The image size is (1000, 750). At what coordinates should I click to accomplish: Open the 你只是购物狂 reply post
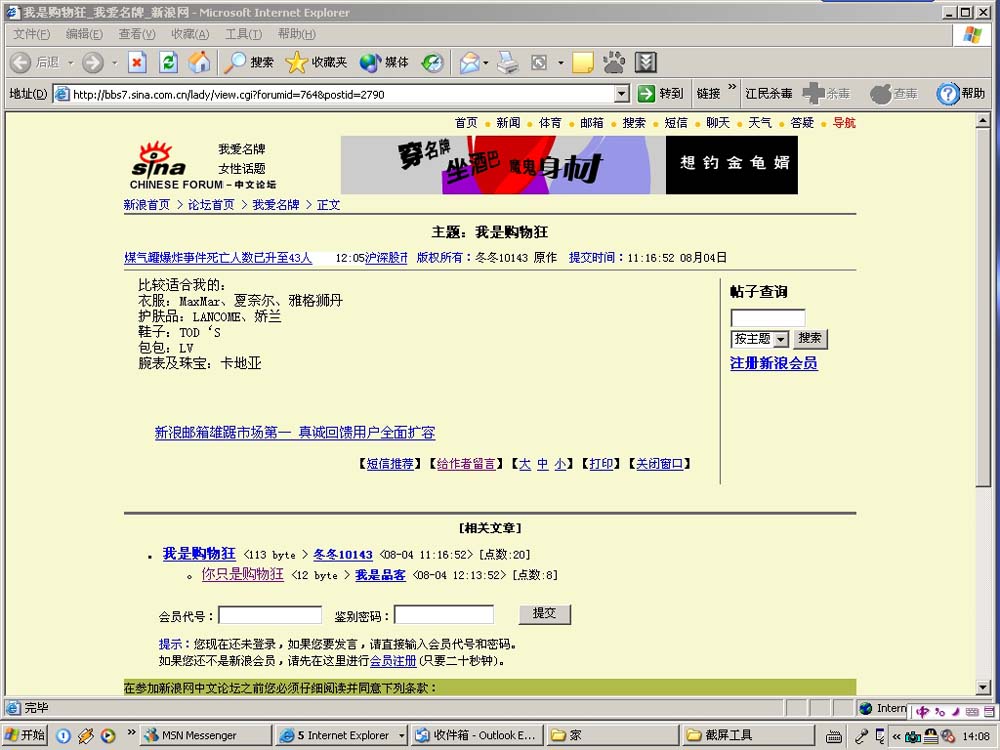click(242, 574)
